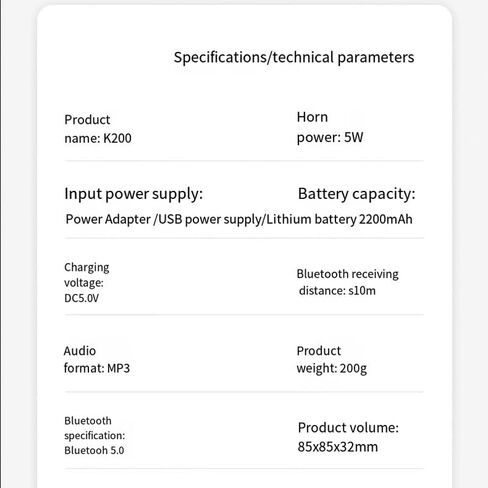The height and width of the screenshot is (488, 488).
Task: Click the Product weight: 200g entry
Action: coord(332,360)
